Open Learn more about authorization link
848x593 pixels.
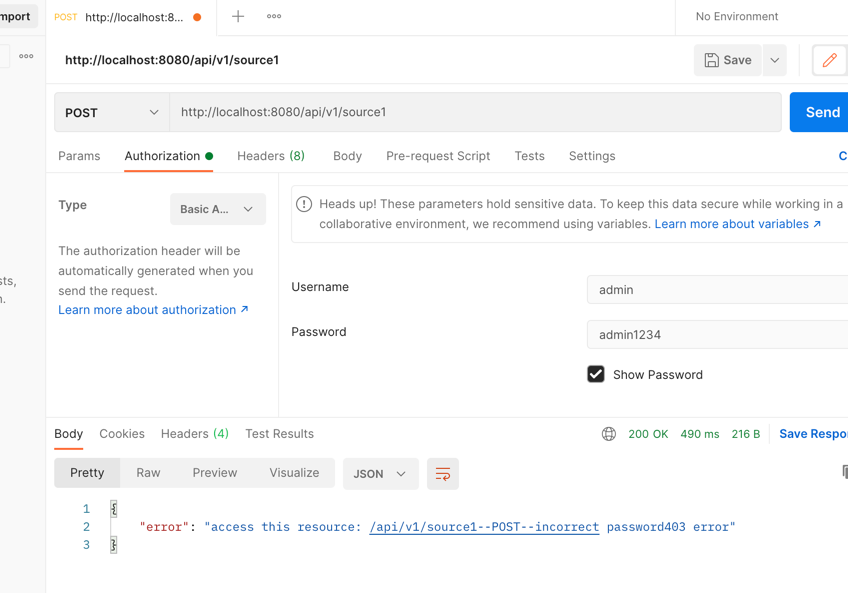point(152,310)
